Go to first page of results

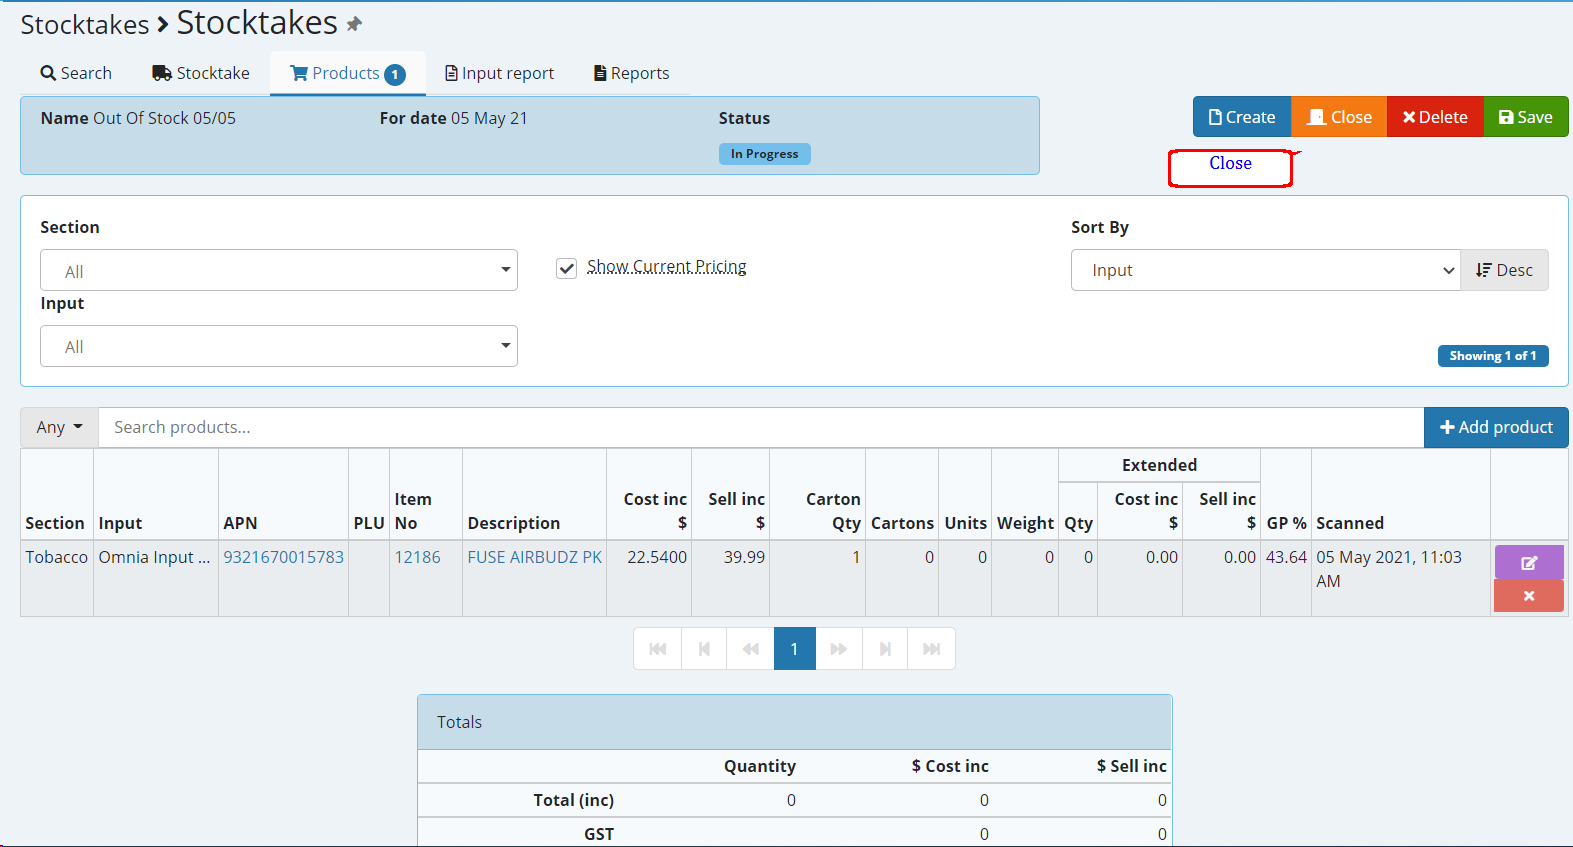point(658,649)
